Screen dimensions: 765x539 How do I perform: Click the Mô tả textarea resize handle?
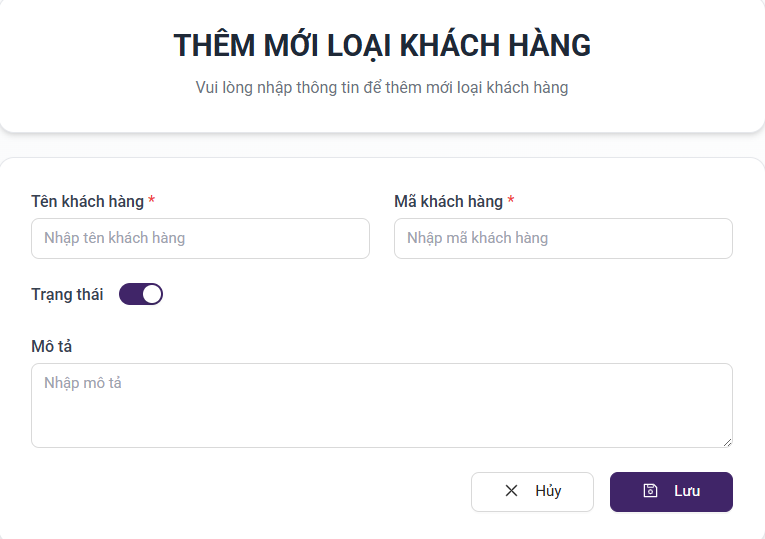pos(727,441)
